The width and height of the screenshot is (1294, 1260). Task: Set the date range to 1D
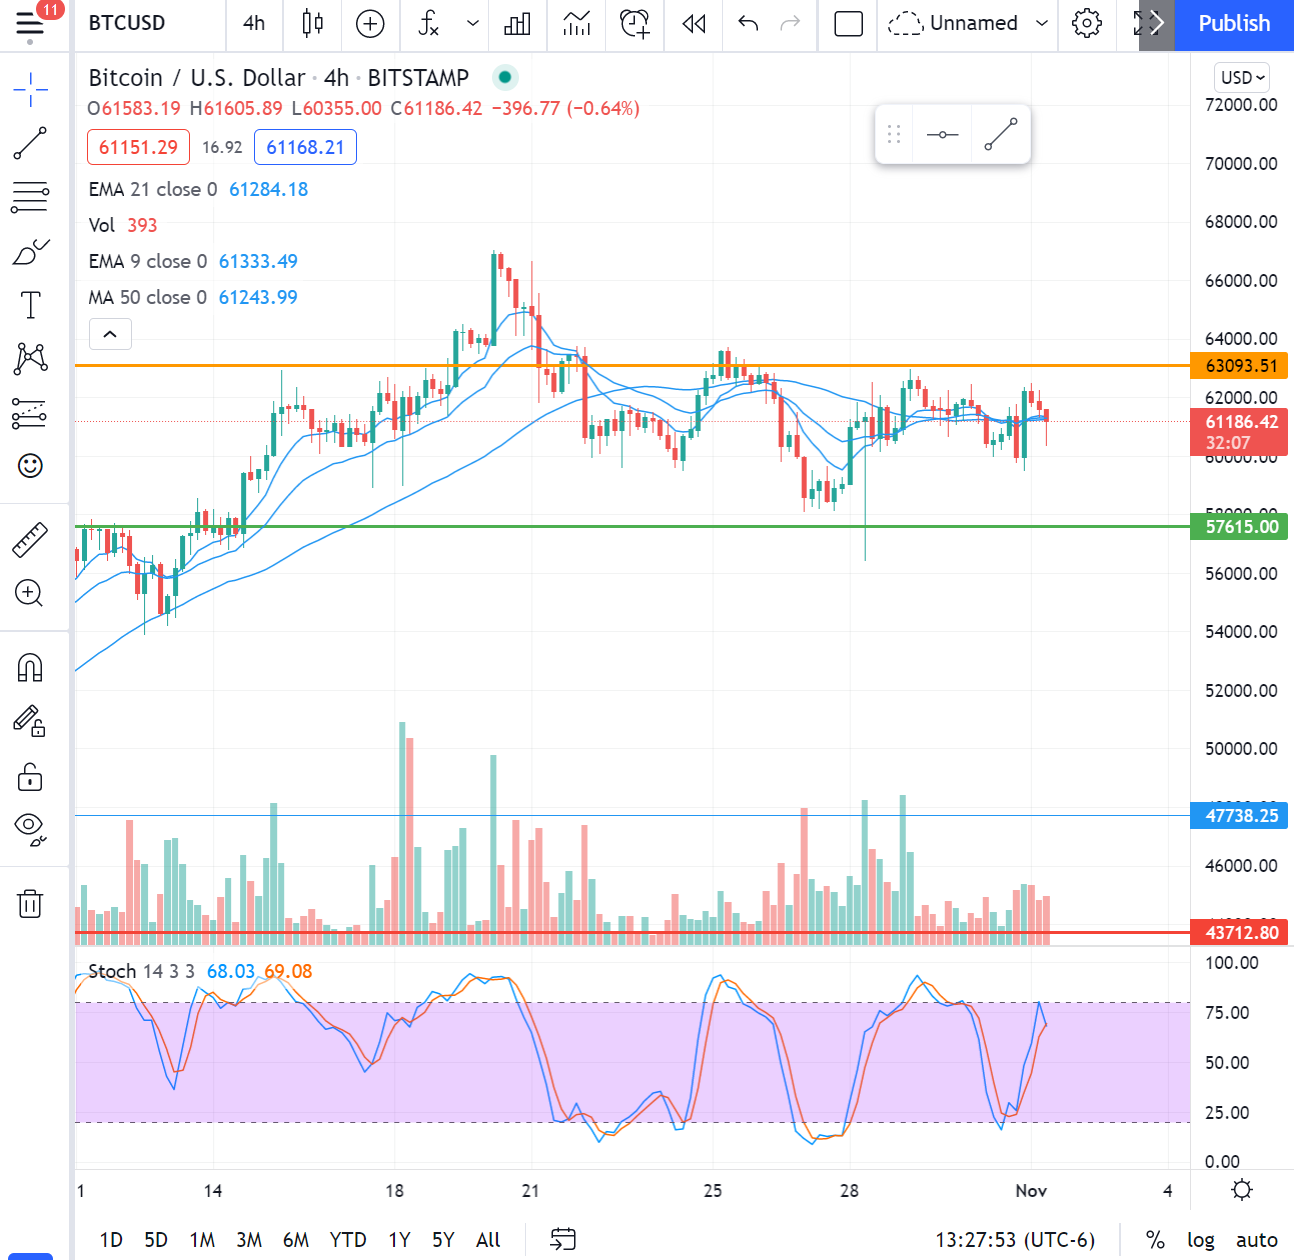pos(111,1240)
